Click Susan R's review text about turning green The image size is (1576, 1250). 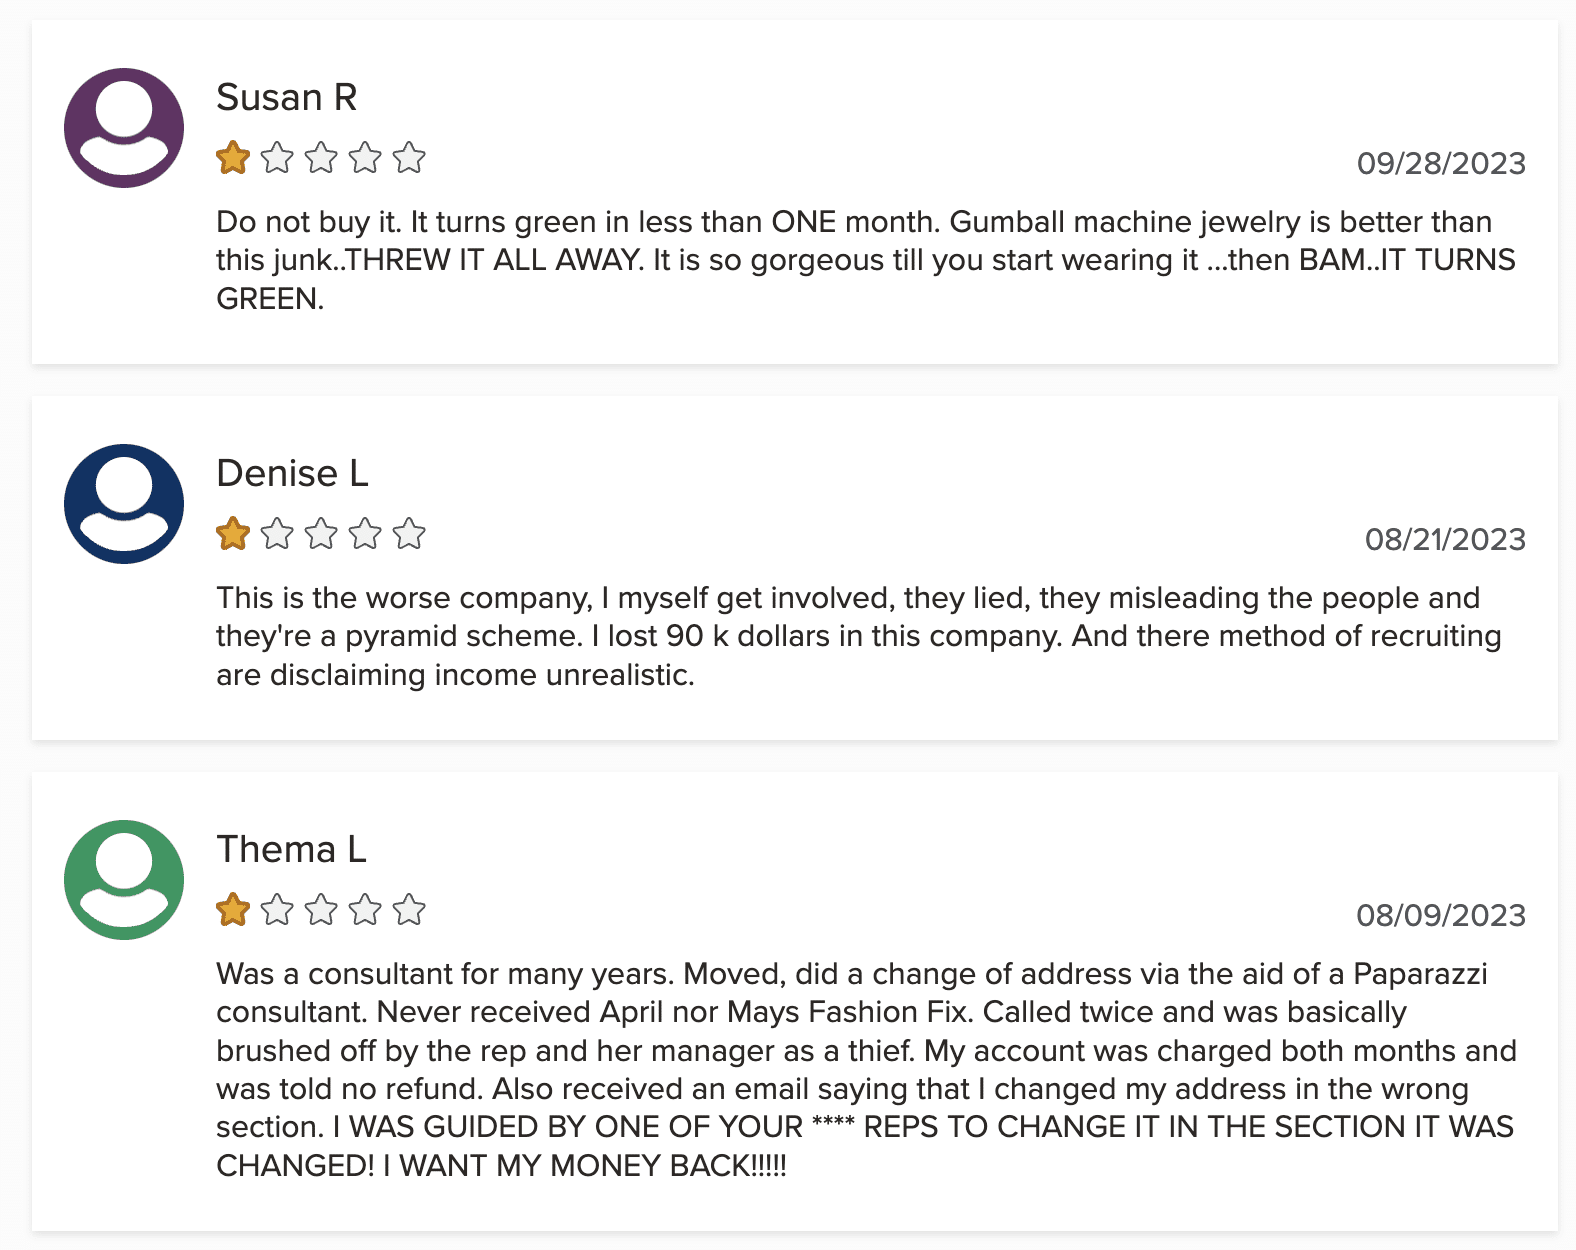tap(866, 260)
